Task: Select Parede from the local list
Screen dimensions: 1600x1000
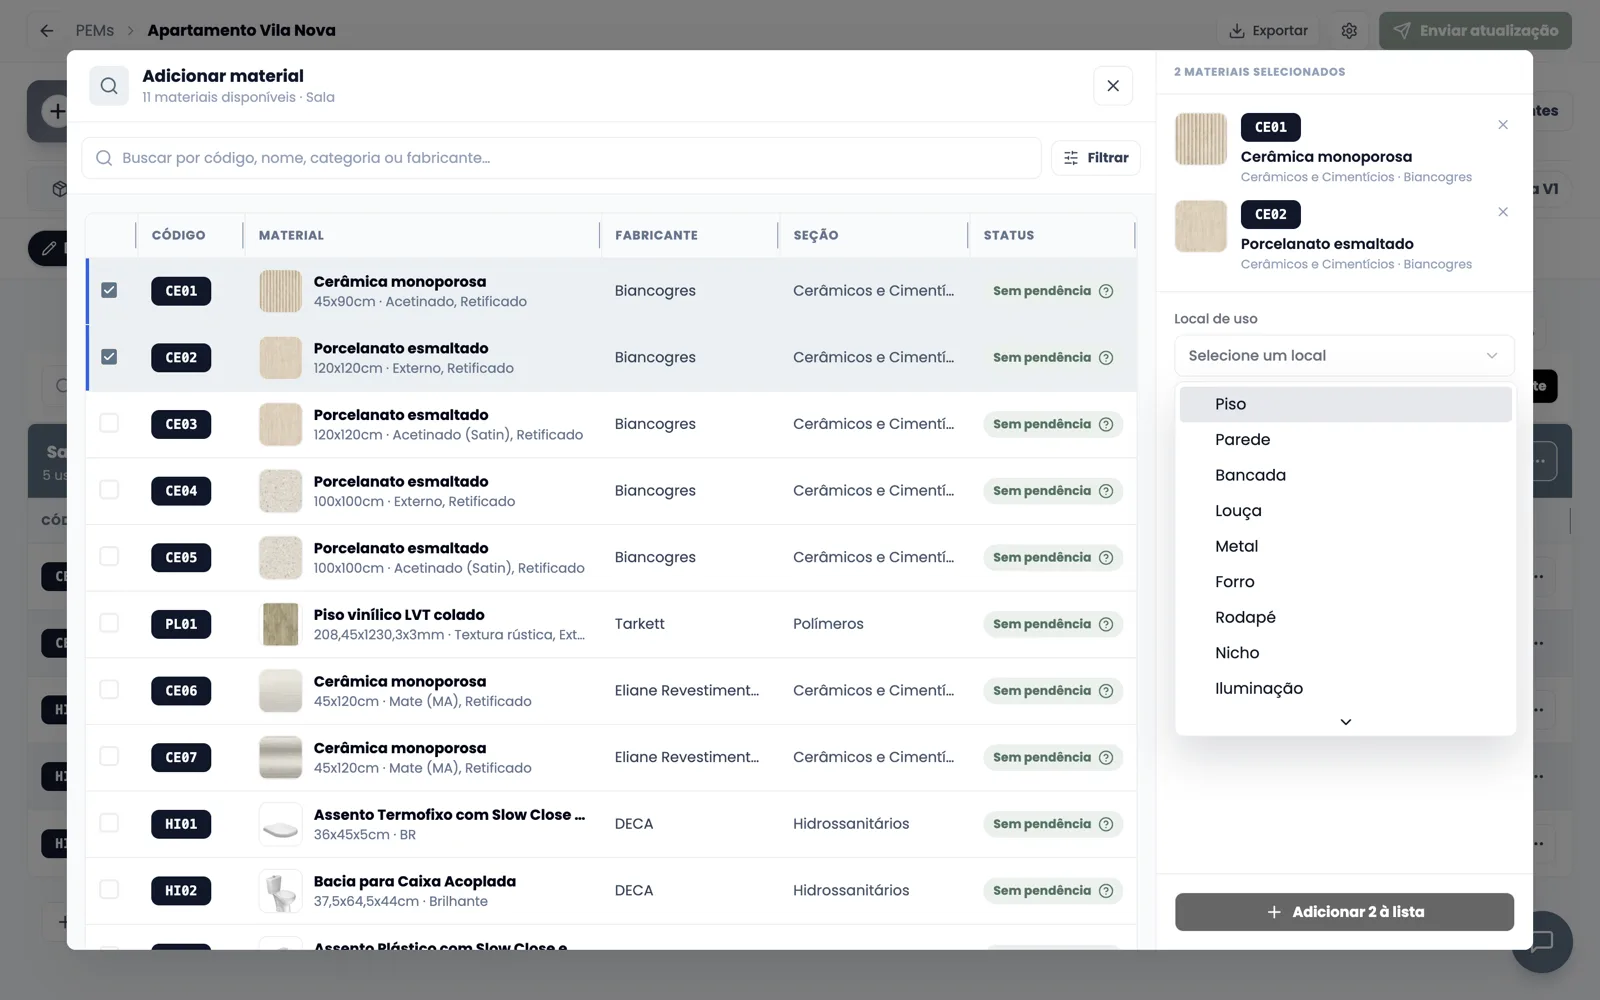Action: [x=1346, y=440]
